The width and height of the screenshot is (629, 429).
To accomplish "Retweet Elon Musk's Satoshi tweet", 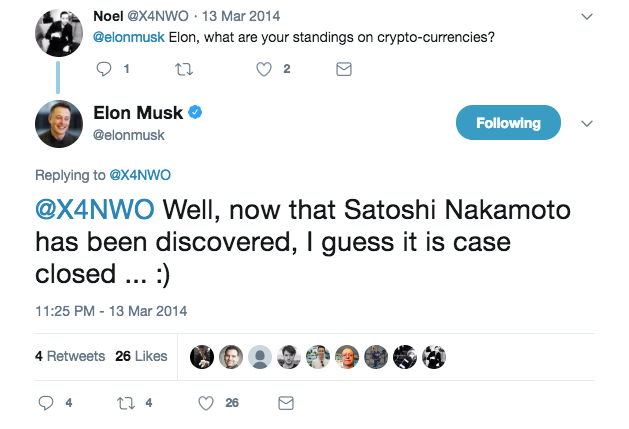I will pyautogui.click(x=125, y=403).
